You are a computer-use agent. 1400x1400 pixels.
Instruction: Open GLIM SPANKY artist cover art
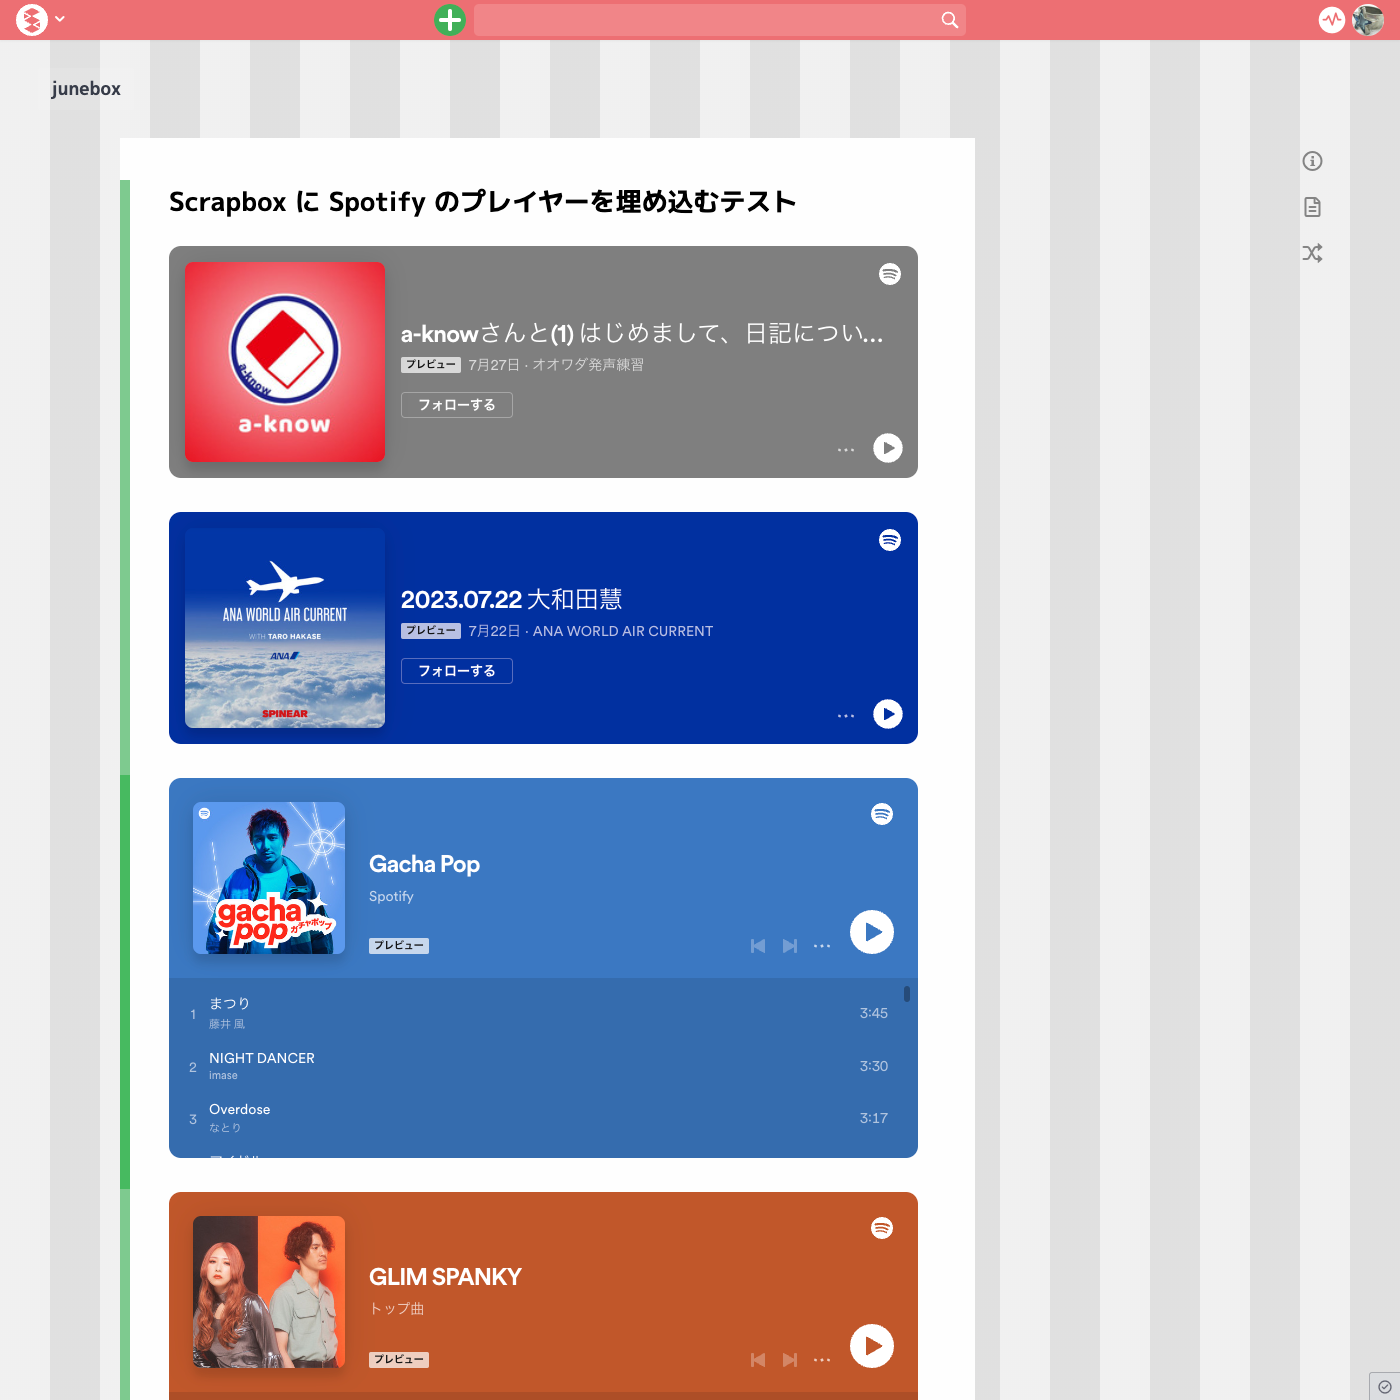pos(269,1292)
